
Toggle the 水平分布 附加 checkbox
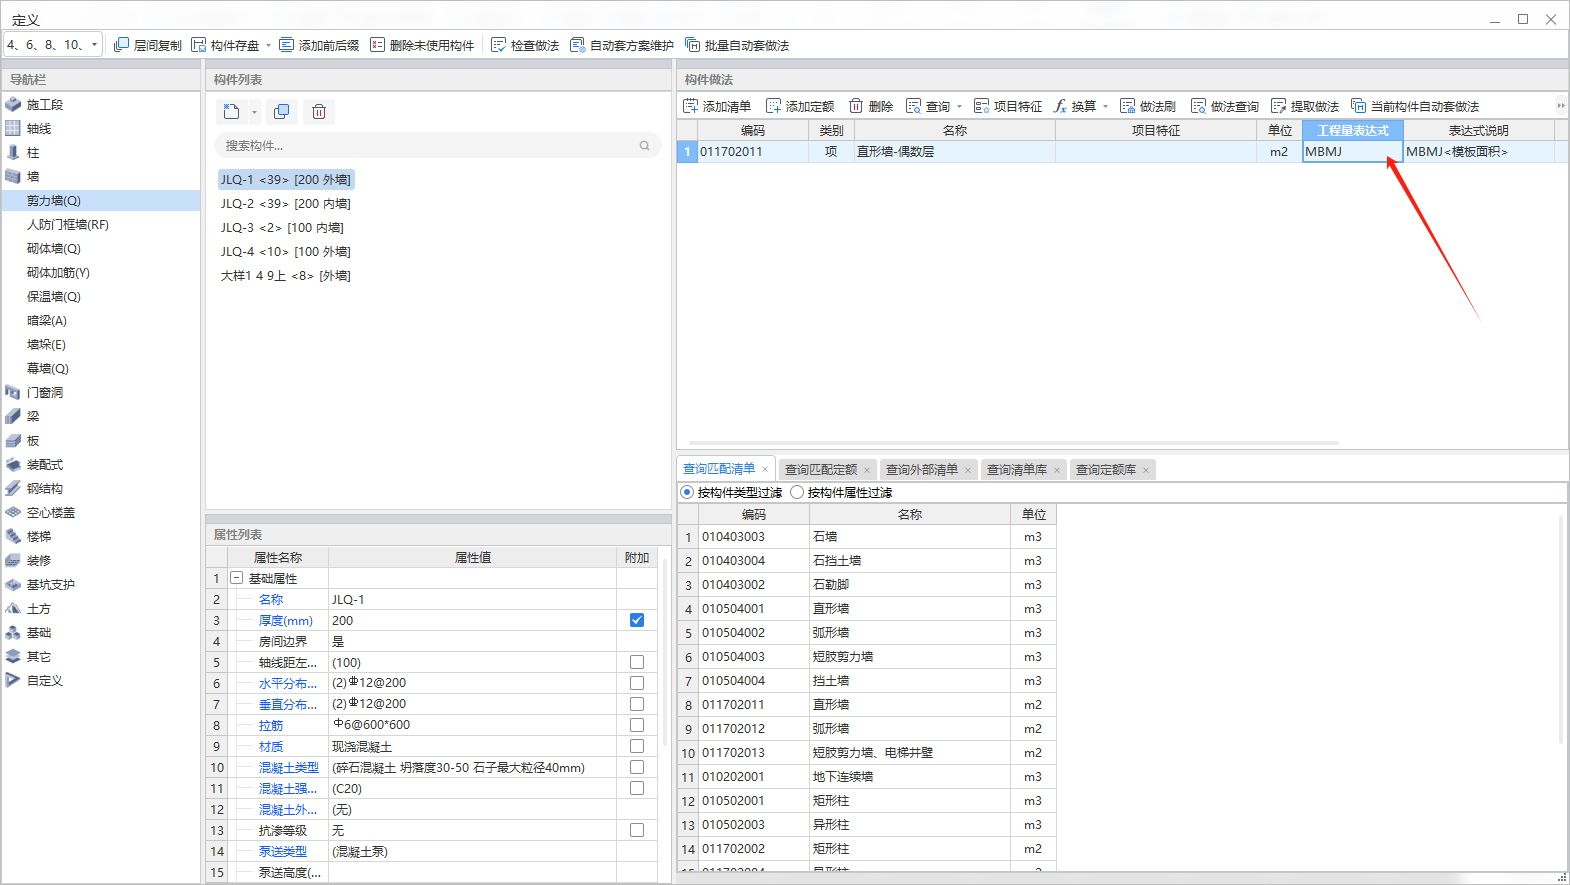pos(637,683)
